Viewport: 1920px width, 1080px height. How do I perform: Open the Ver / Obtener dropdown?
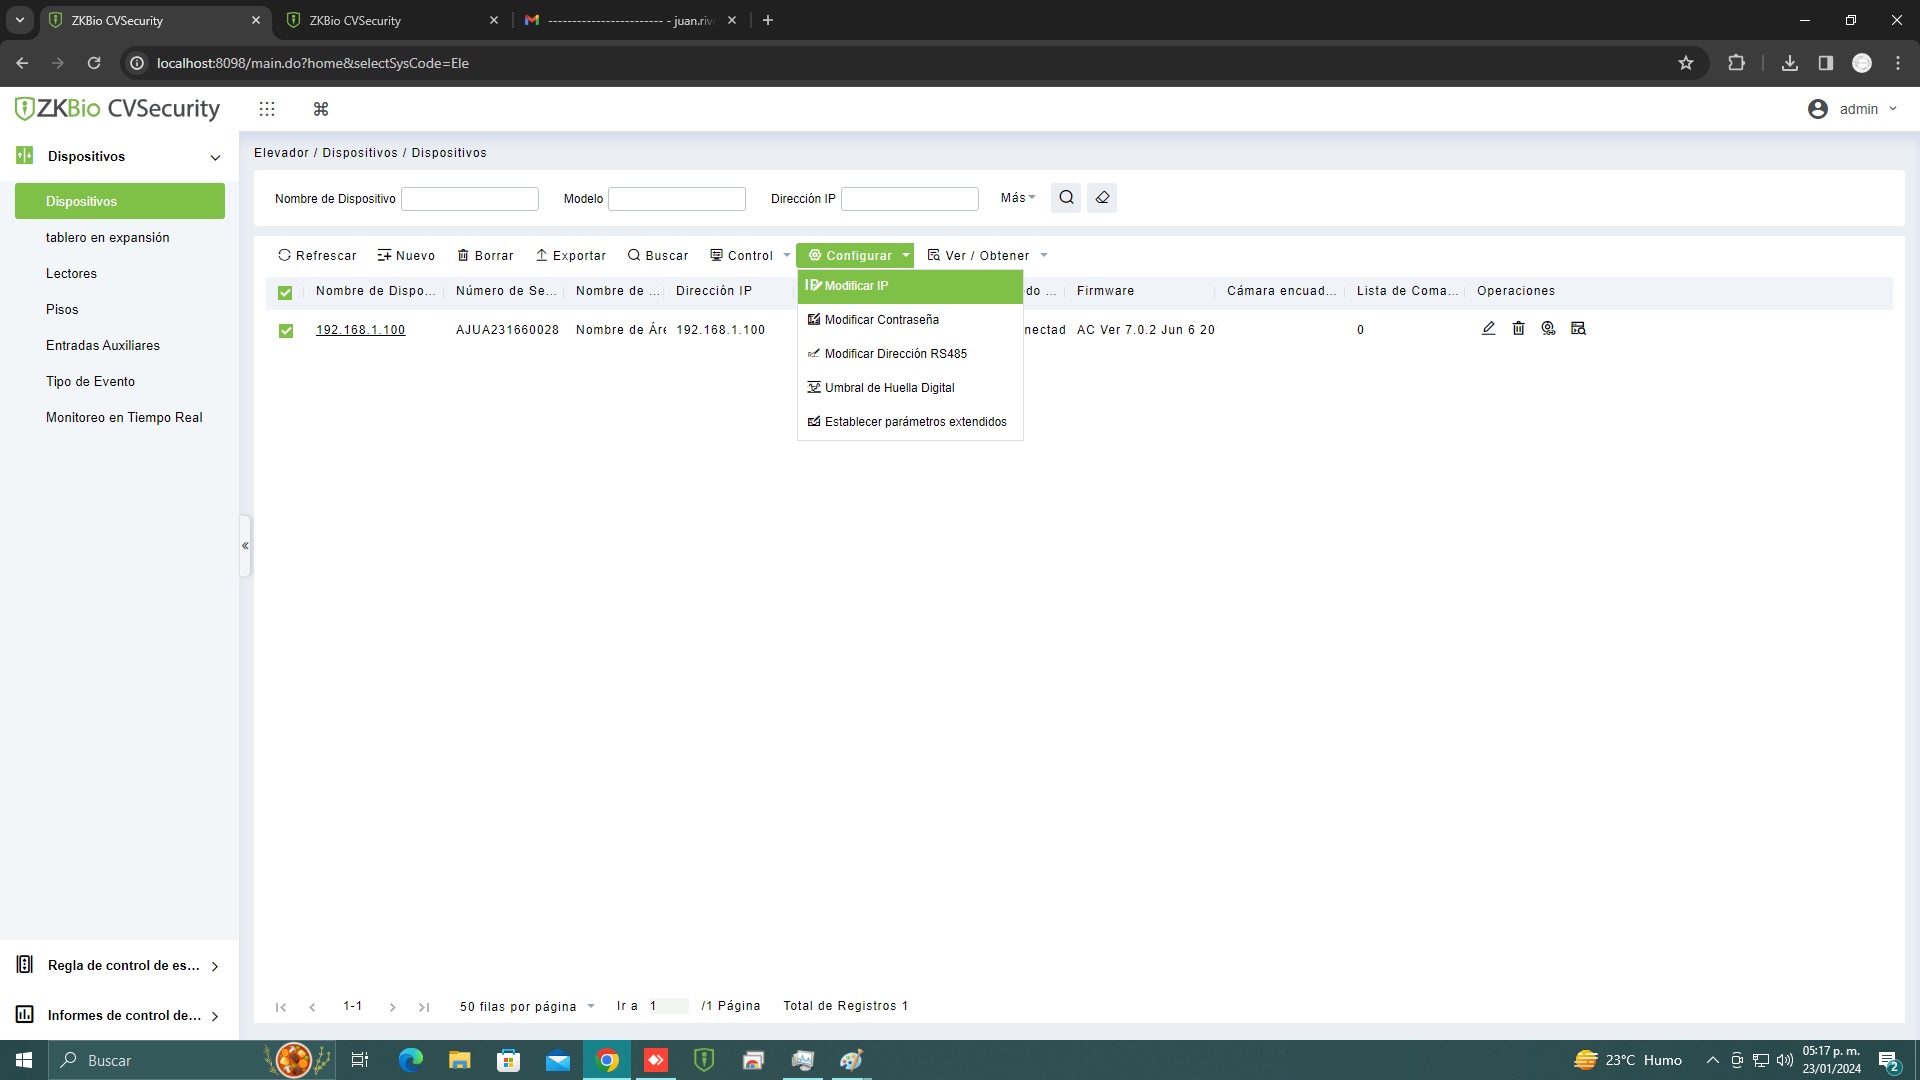coord(987,255)
